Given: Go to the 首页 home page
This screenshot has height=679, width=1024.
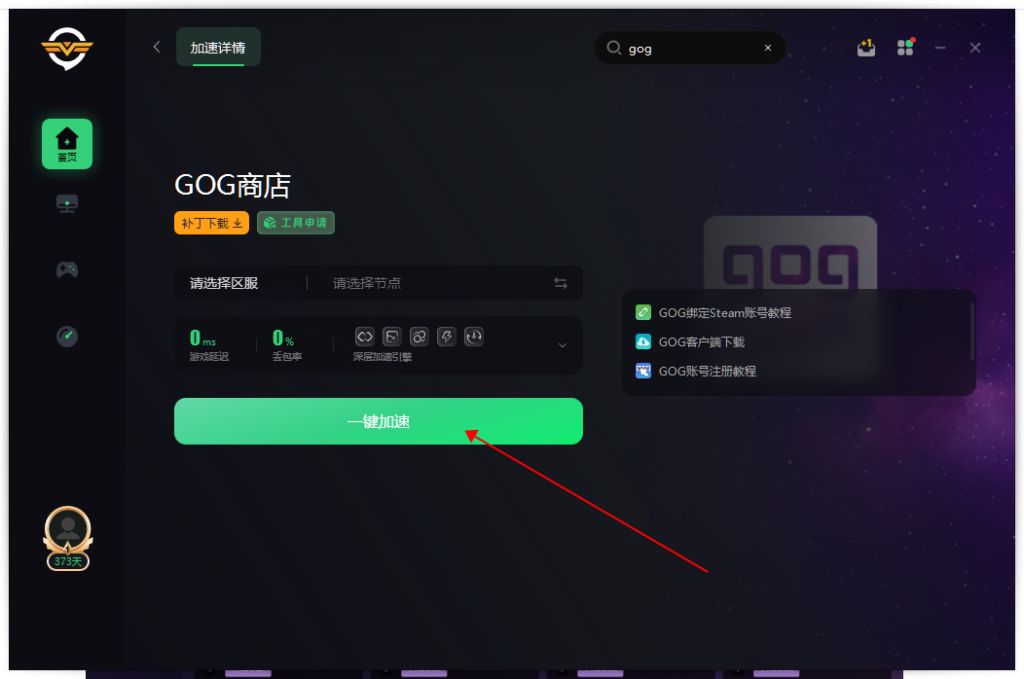Looking at the screenshot, I should [67, 144].
